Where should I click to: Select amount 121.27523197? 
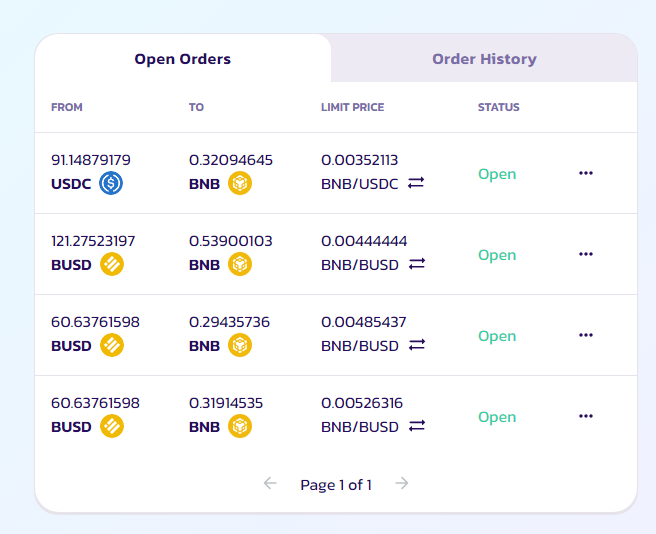tap(93, 241)
